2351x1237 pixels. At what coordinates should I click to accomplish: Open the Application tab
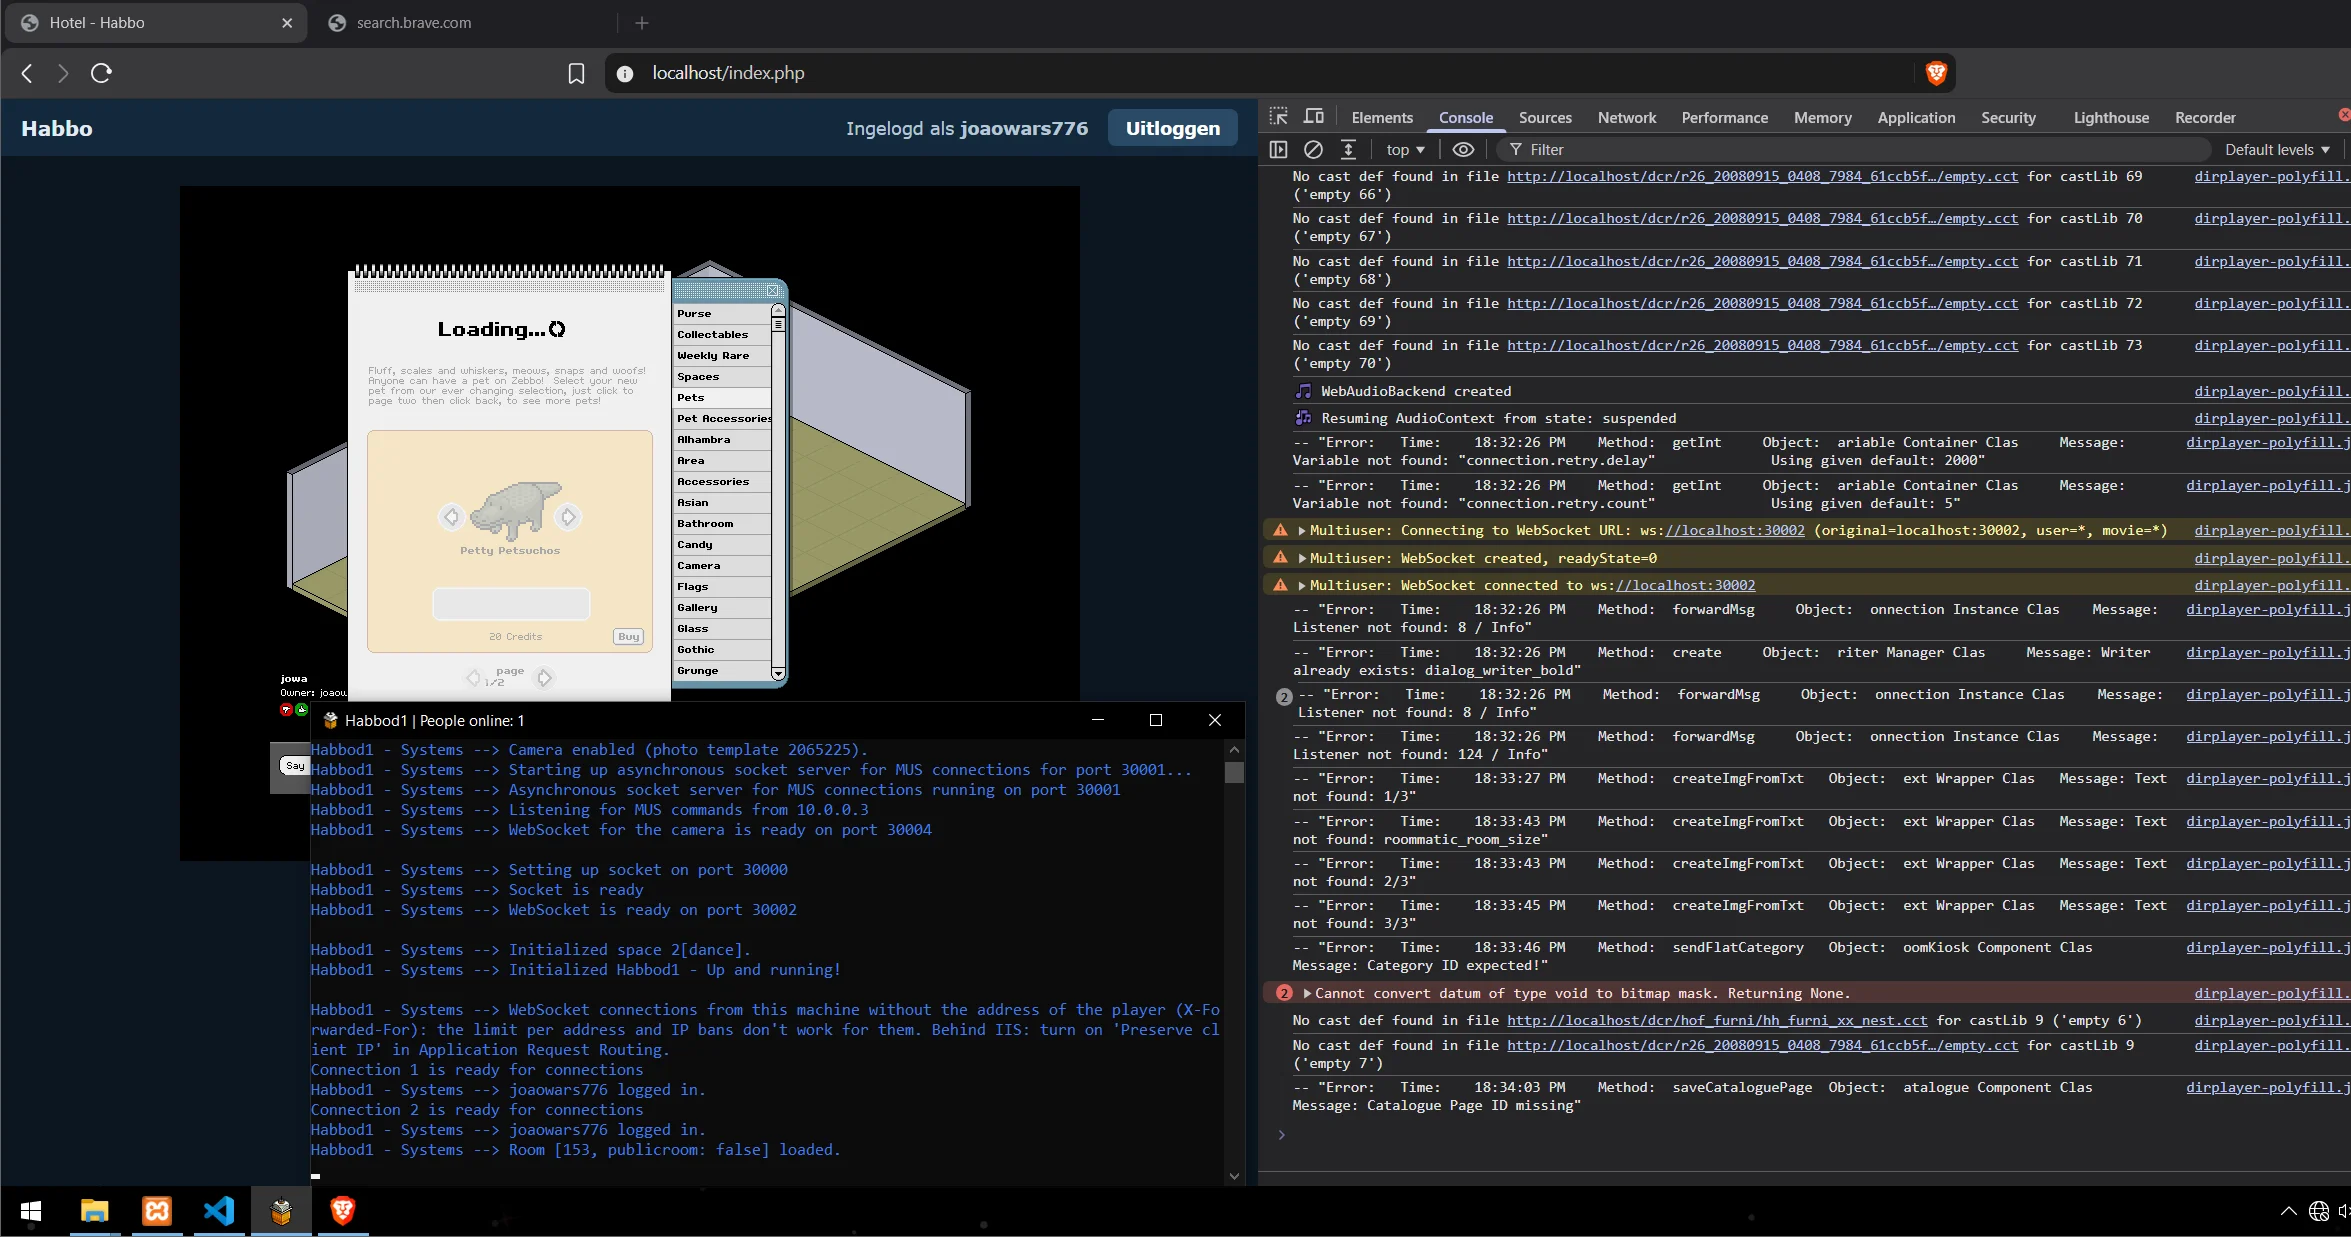point(1916,117)
